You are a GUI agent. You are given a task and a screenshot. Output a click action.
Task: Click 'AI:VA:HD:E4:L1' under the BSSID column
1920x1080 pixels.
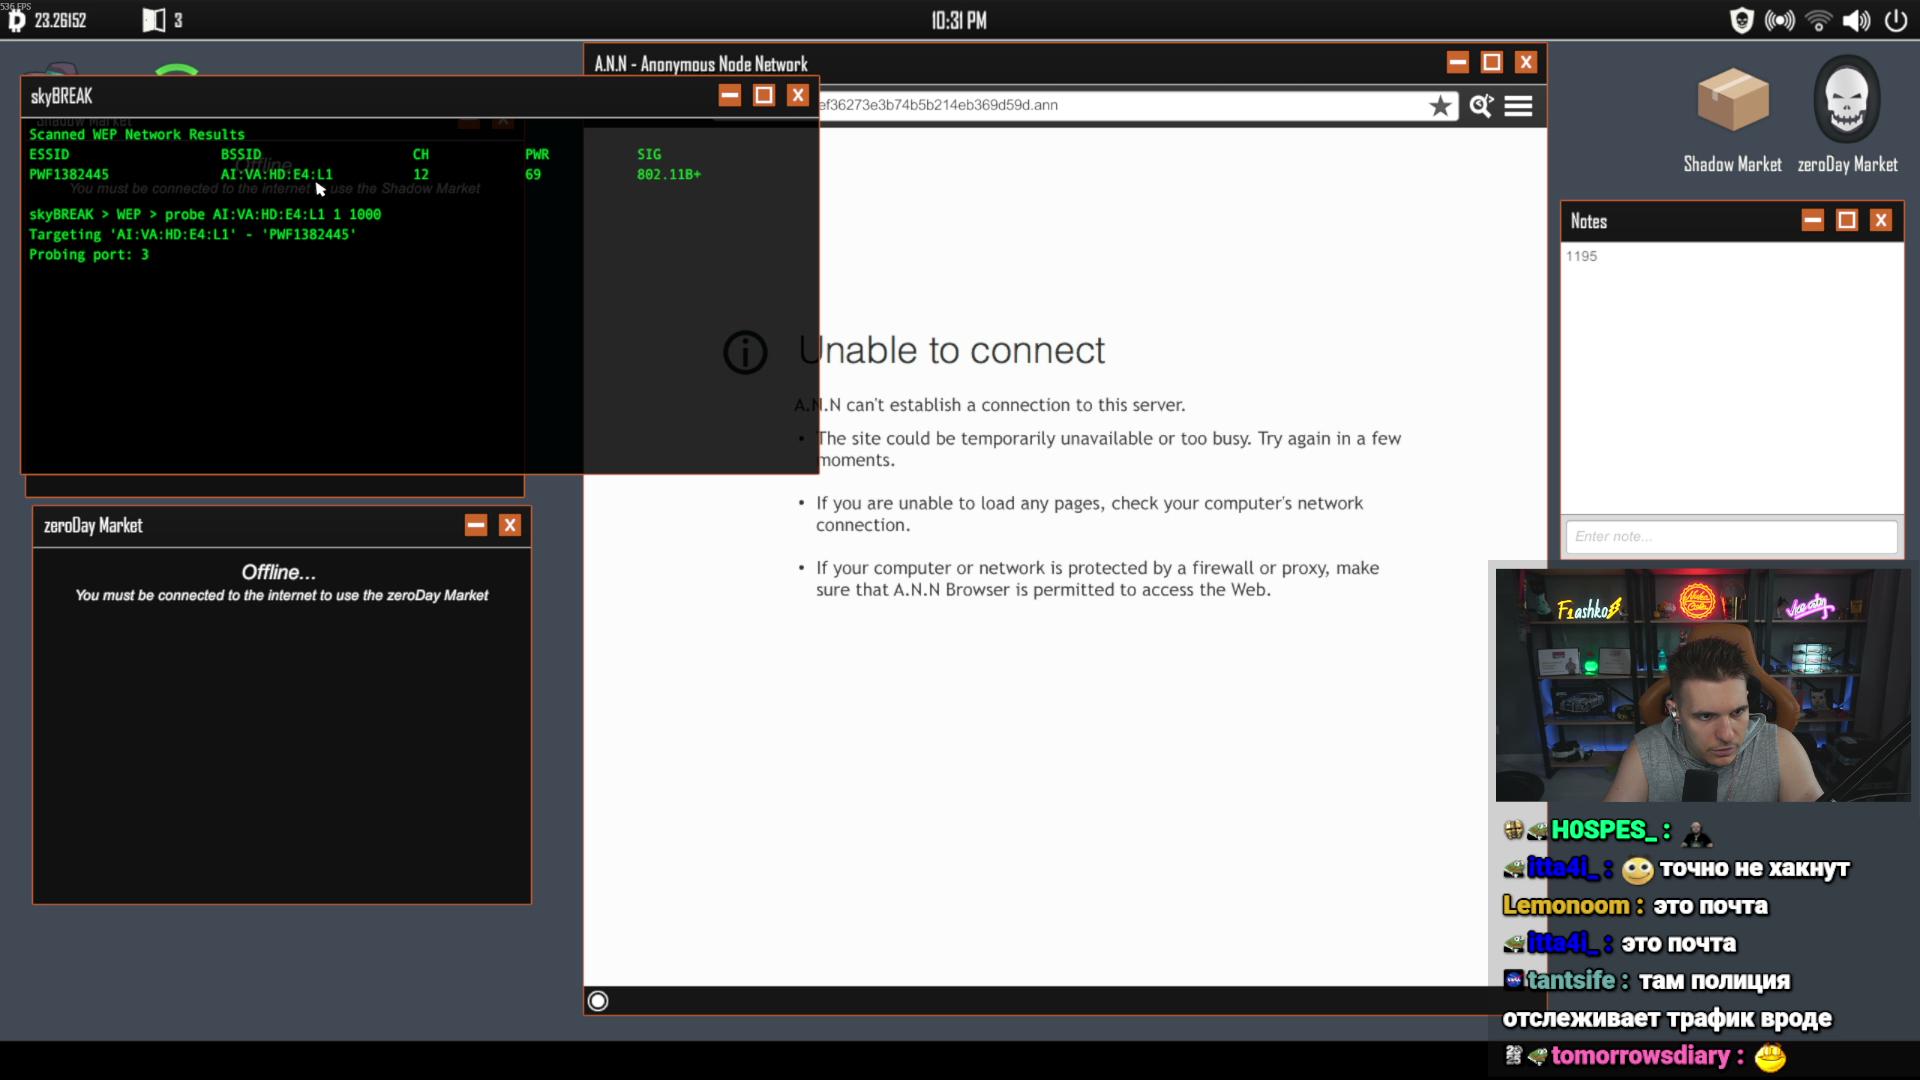click(277, 175)
